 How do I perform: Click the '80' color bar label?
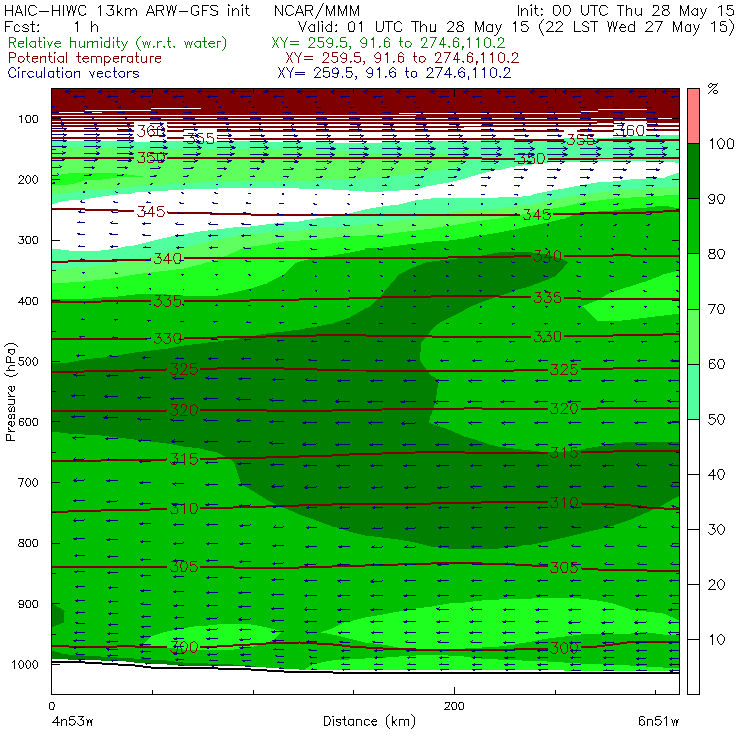[x=716, y=254]
